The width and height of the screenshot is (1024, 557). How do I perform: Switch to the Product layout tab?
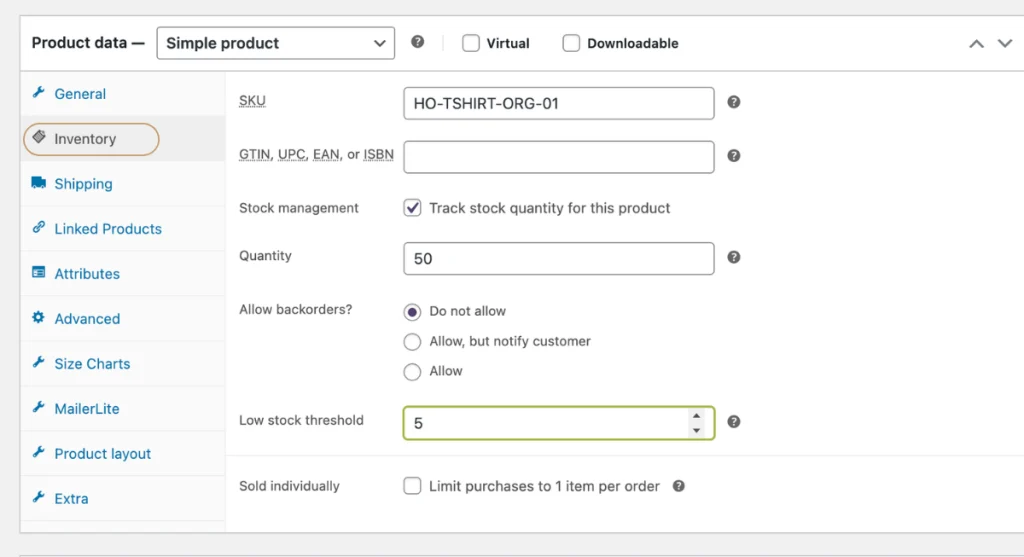[x=123, y=454]
